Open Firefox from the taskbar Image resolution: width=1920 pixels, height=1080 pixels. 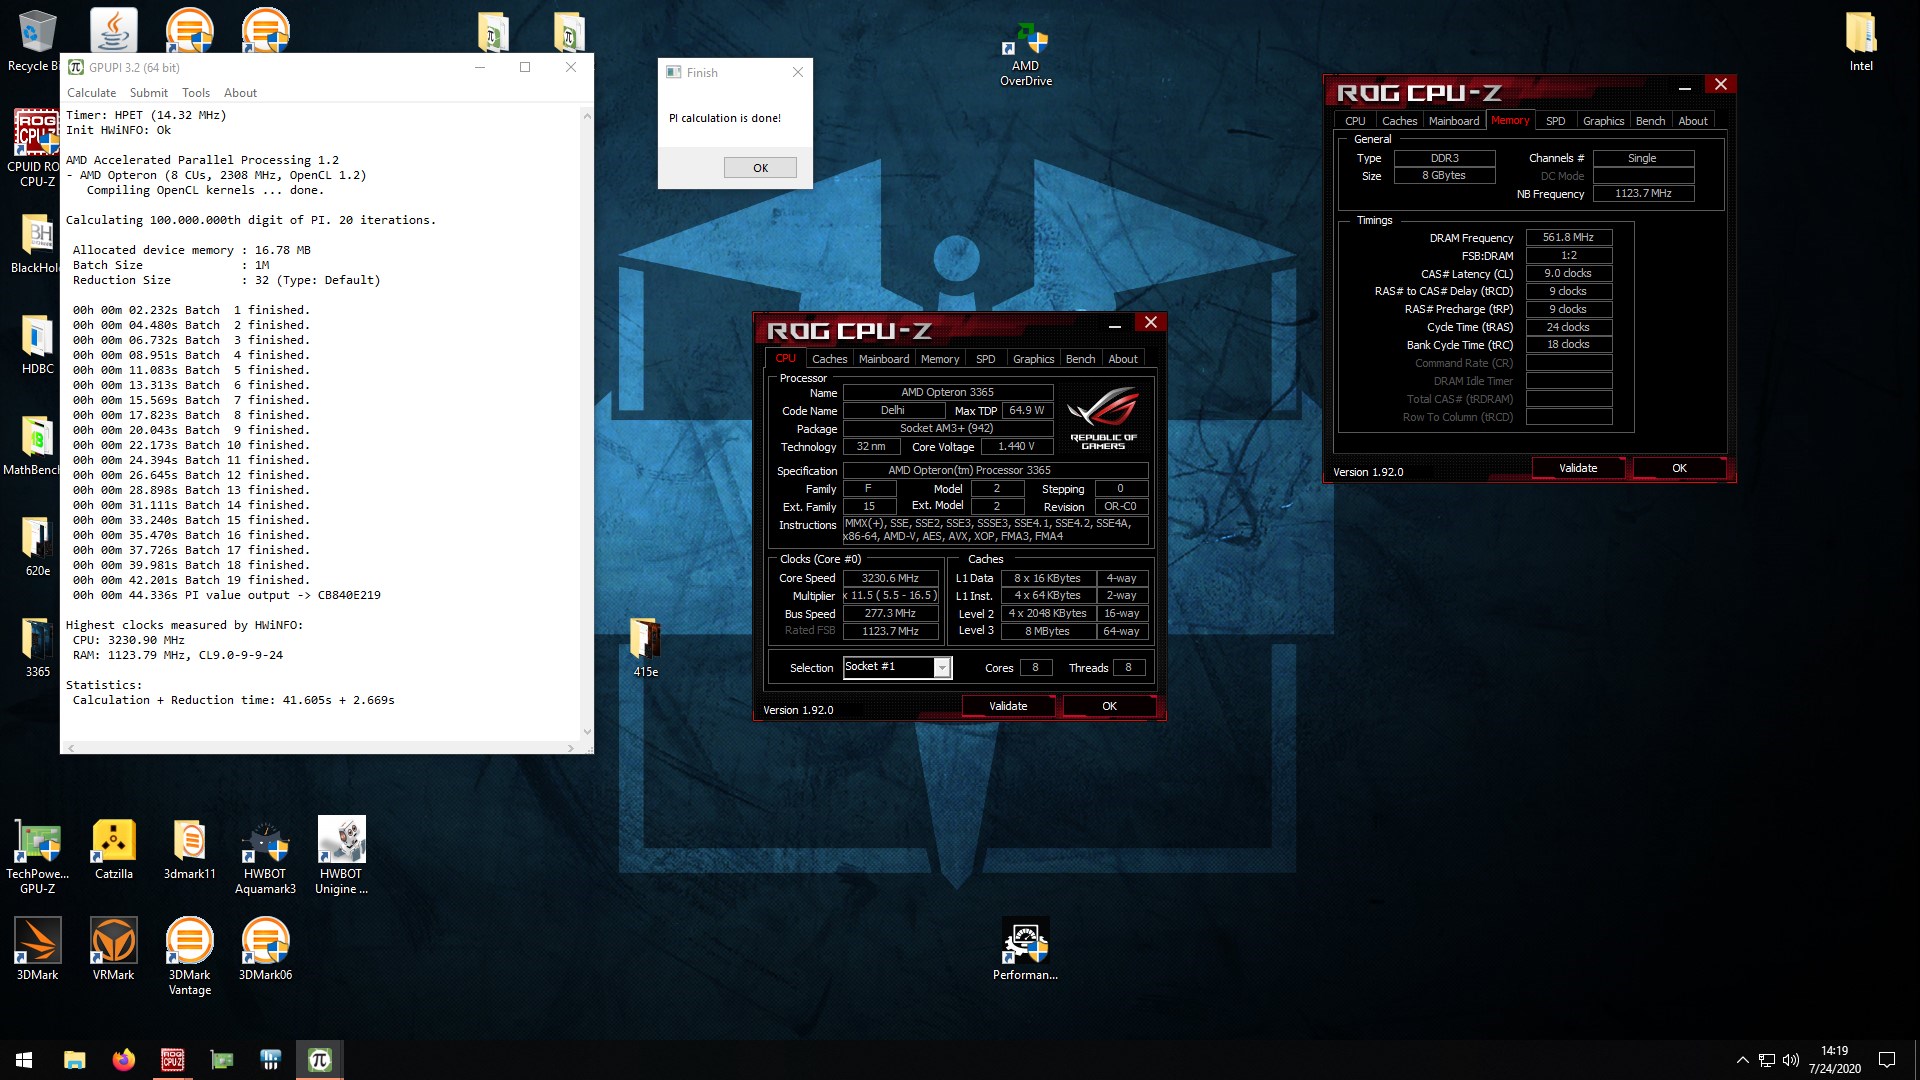123,1060
